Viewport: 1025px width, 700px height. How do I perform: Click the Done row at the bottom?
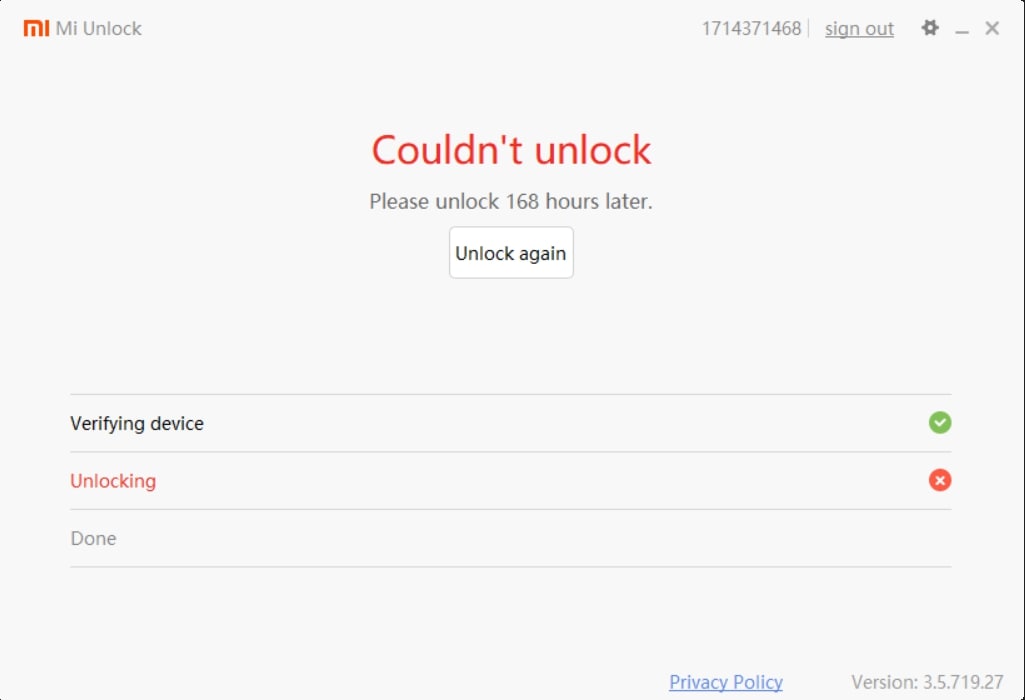[x=511, y=538]
